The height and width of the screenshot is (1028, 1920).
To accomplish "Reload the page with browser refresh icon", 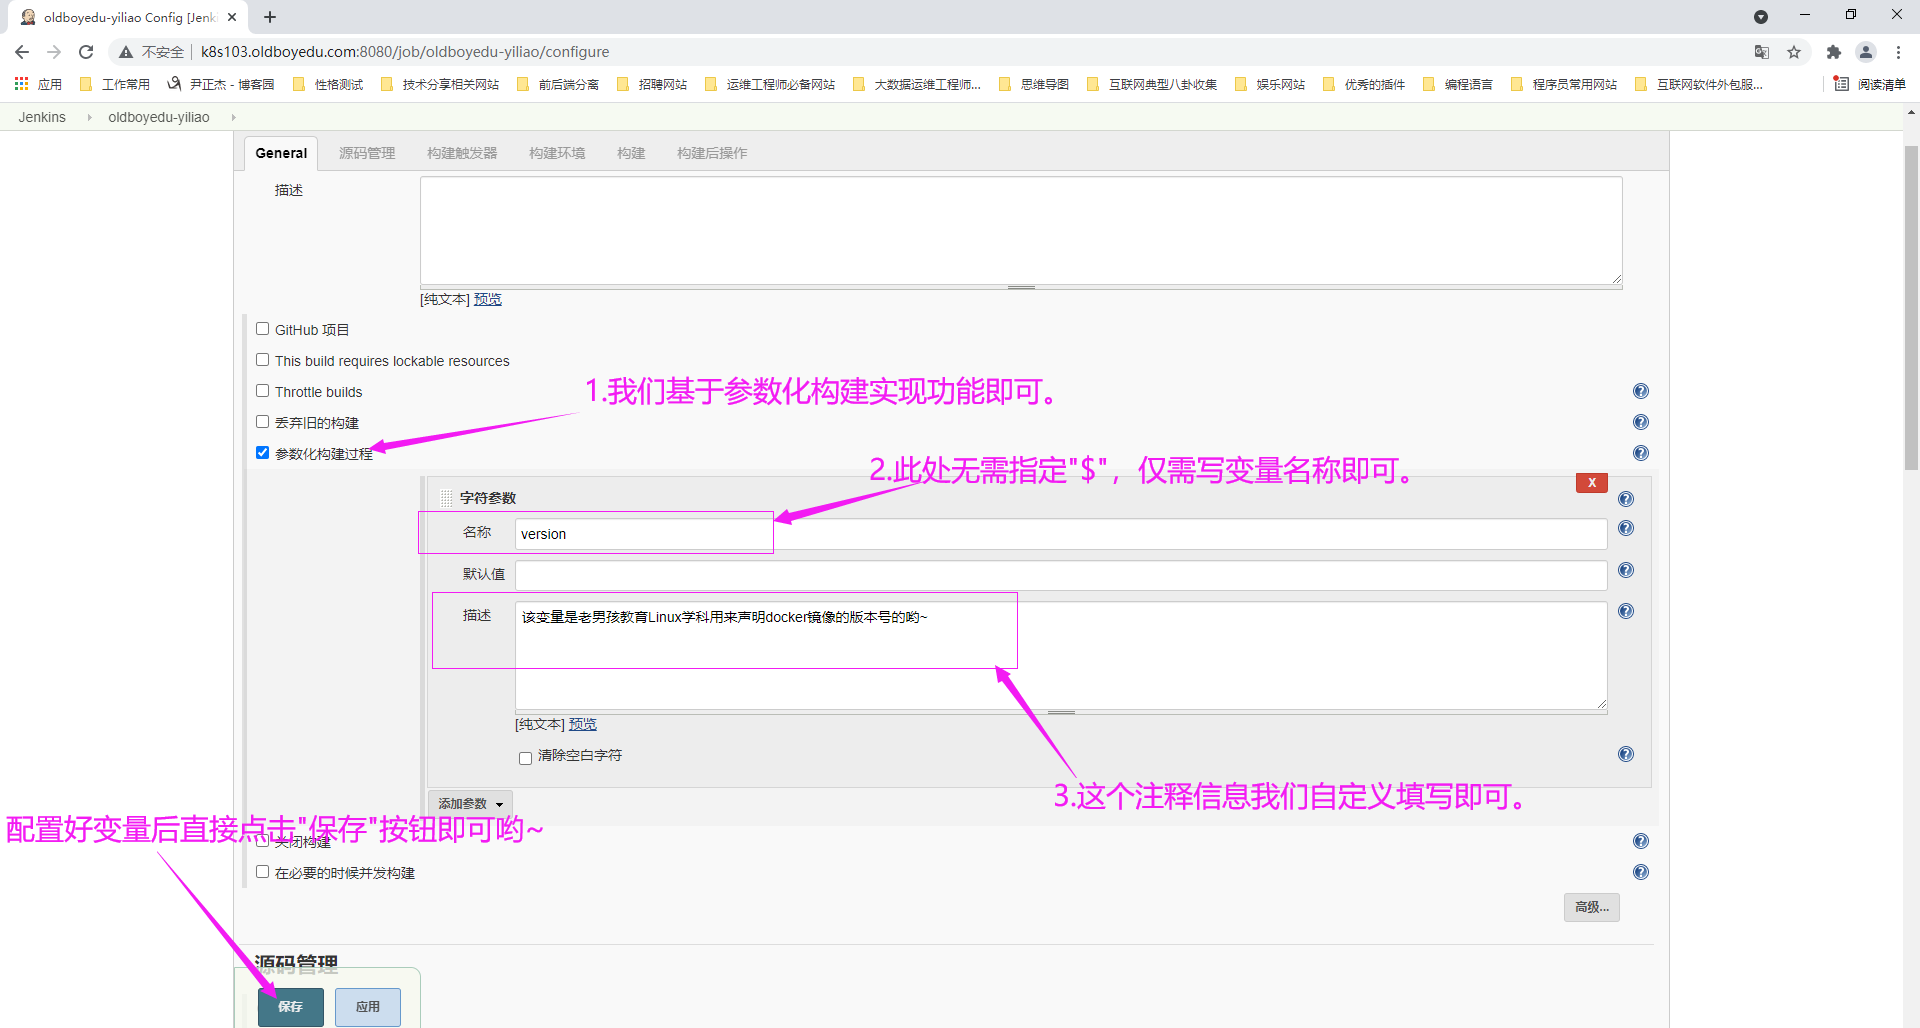I will point(86,52).
